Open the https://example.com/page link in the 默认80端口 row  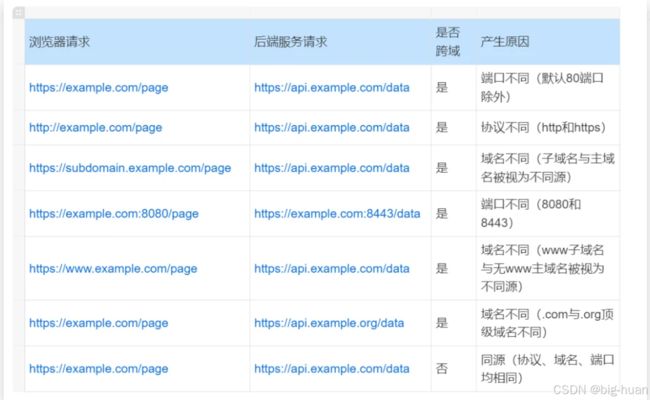pyautogui.click(x=99, y=88)
